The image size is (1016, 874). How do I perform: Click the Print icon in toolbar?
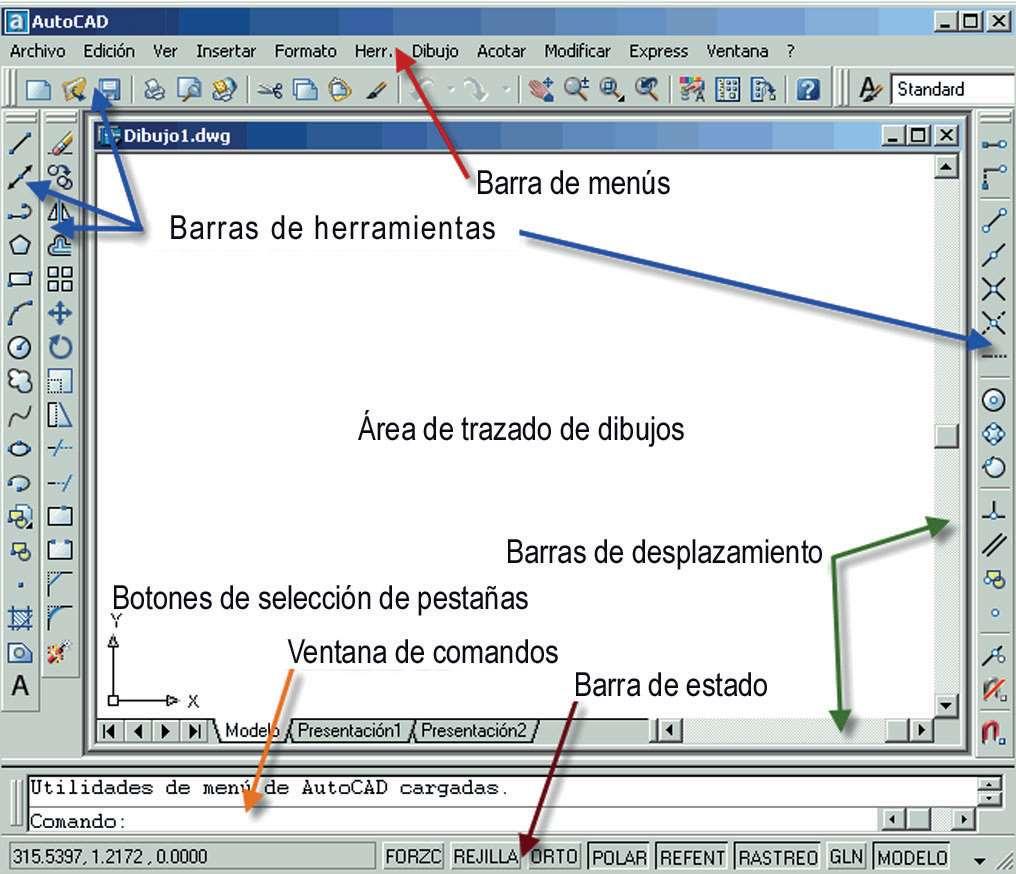coord(154,89)
